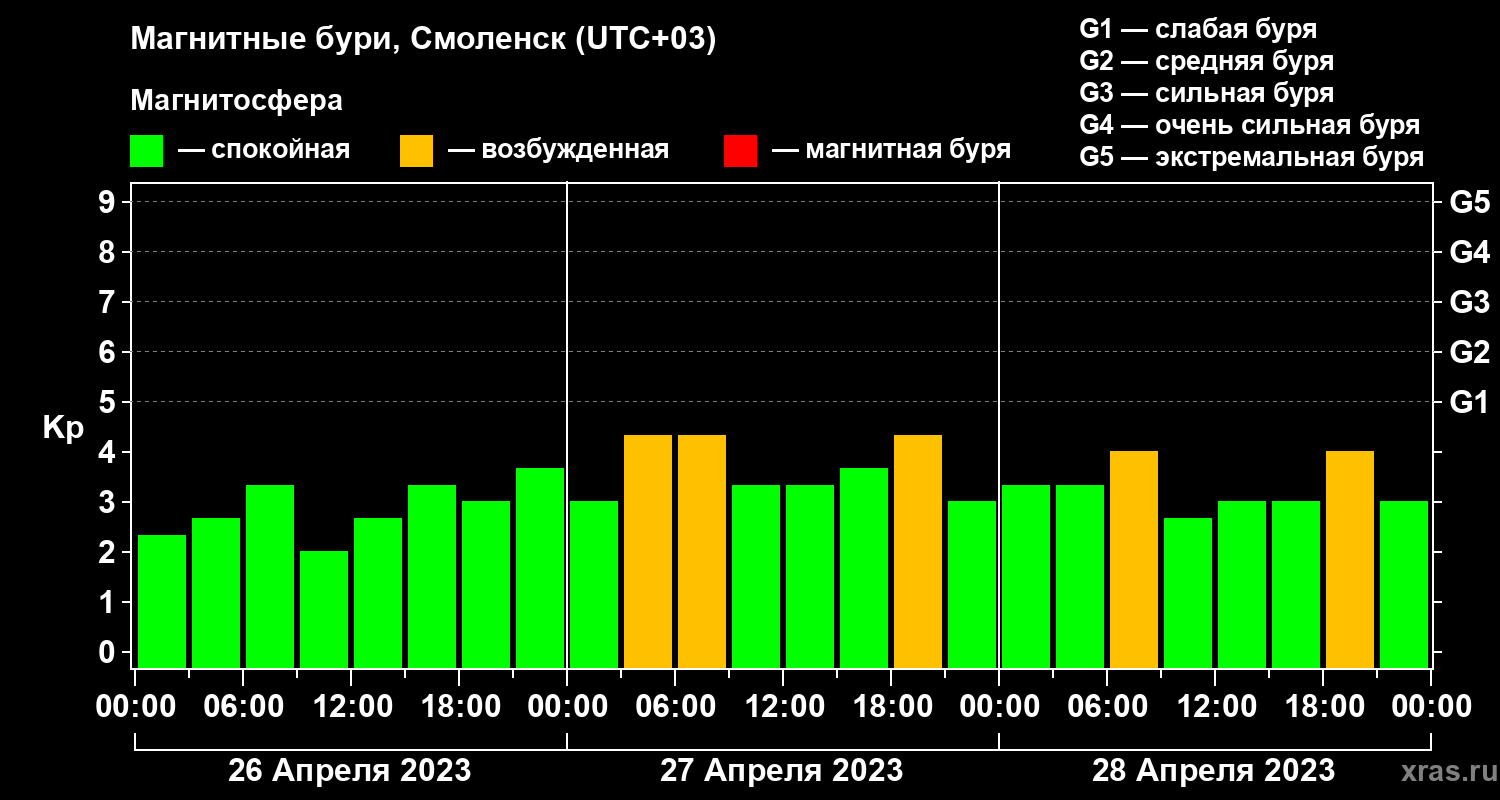Screen dimensions: 1500x800
Task: Click the '— магнитная буря' legend label
Action: coord(891,150)
